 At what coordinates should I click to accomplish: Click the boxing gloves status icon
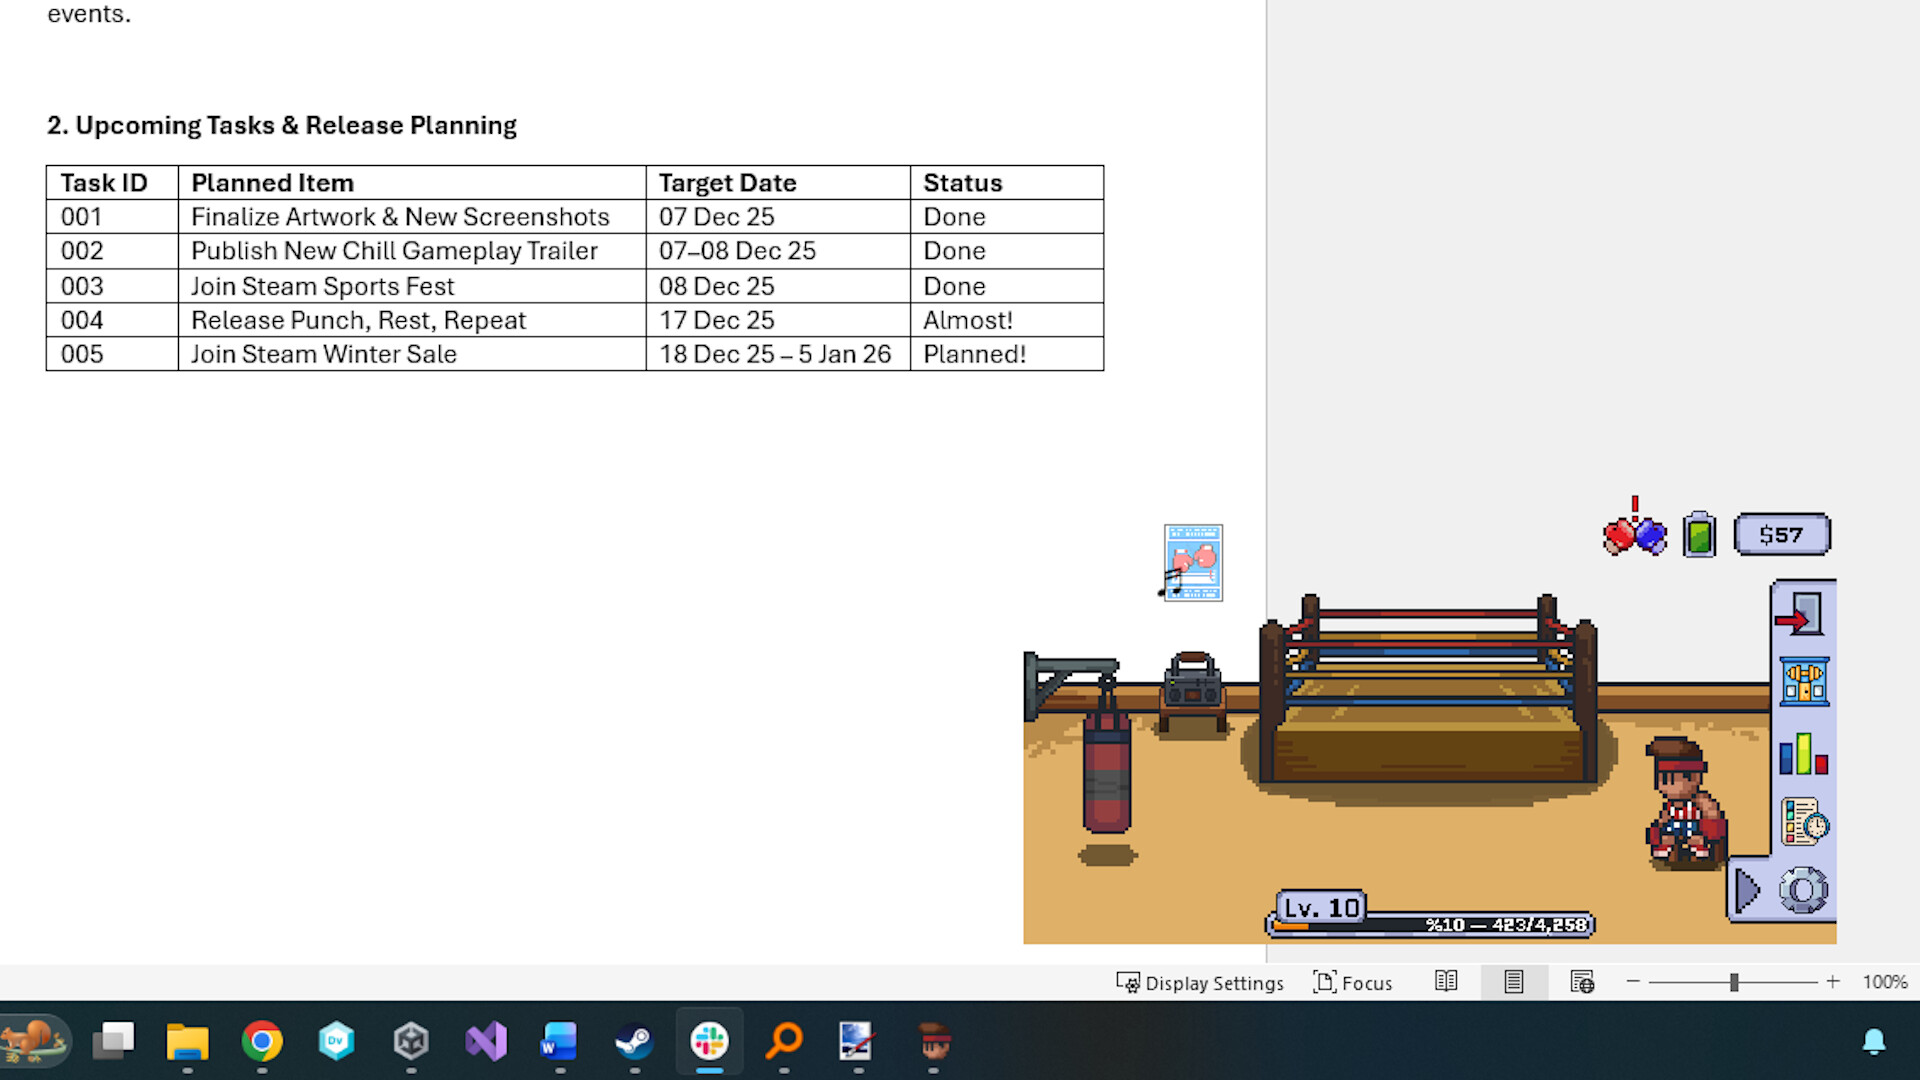pyautogui.click(x=1635, y=533)
